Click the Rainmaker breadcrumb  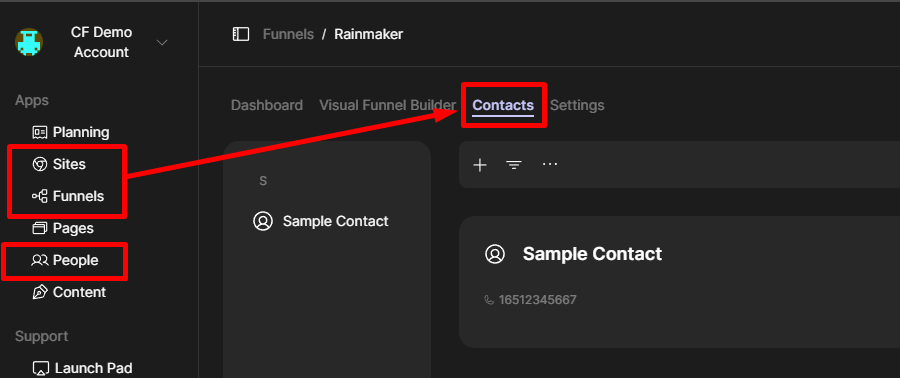point(368,34)
